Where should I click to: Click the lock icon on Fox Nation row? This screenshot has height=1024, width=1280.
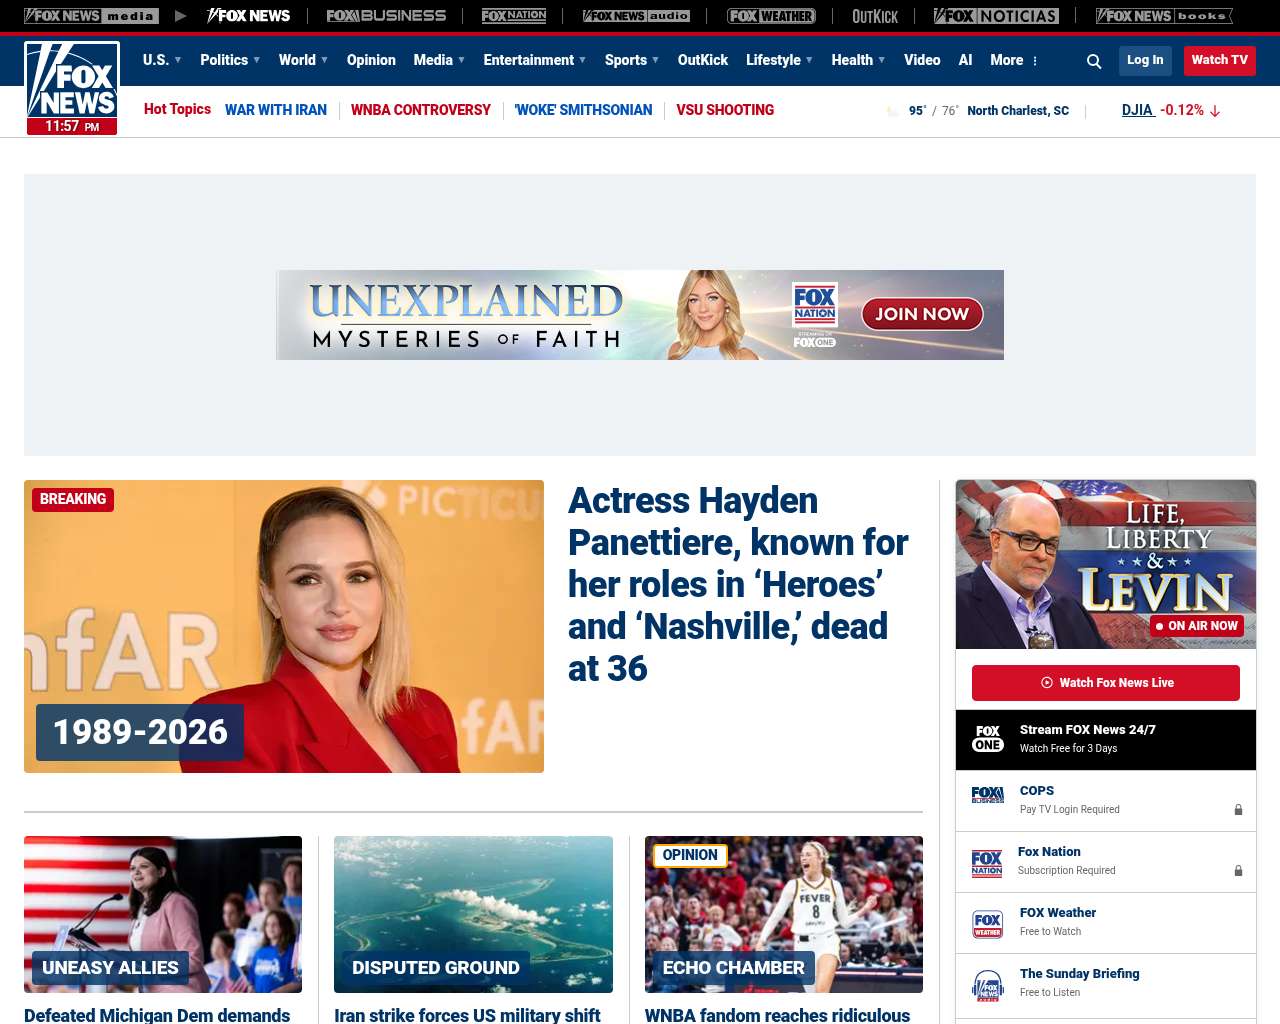(1238, 870)
